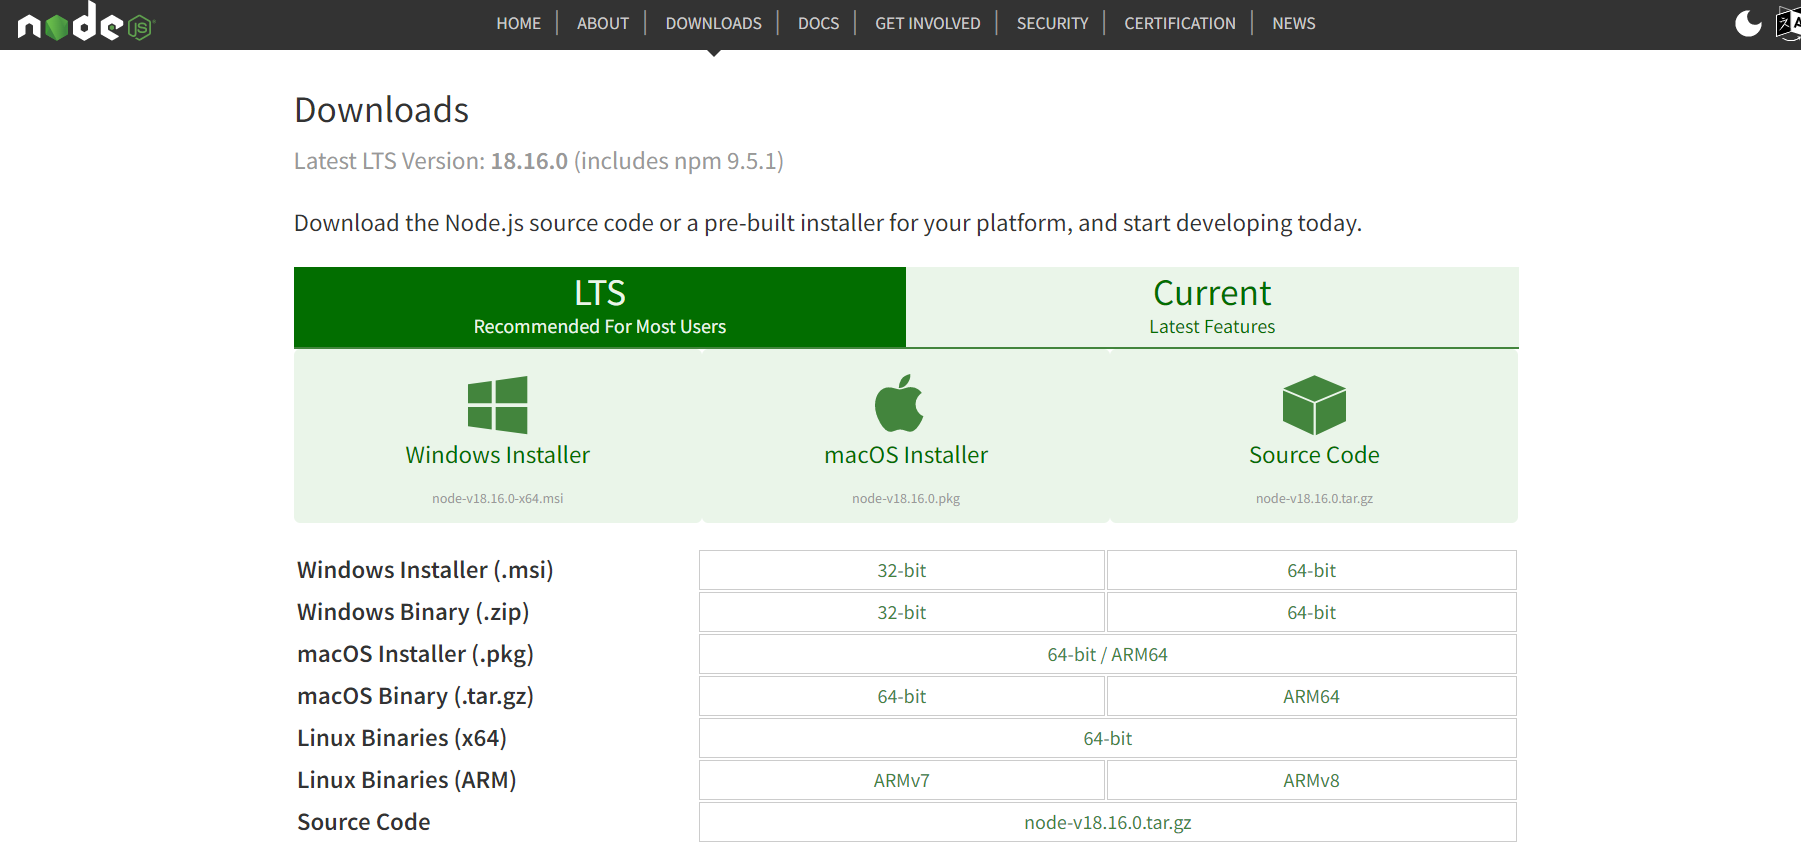
Task: Download Linux Binaries ARMv7
Action: coord(902,780)
